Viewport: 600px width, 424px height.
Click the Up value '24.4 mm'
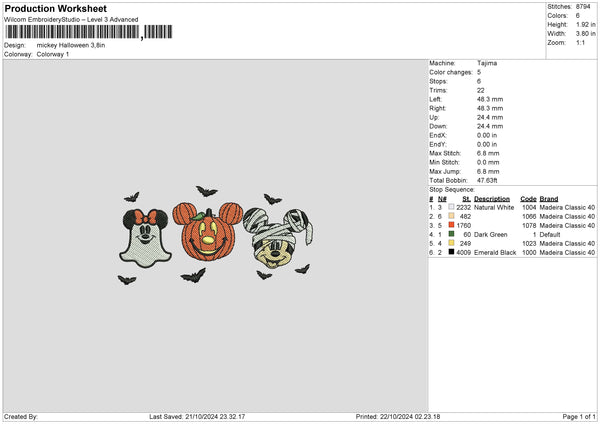click(x=490, y=117)
